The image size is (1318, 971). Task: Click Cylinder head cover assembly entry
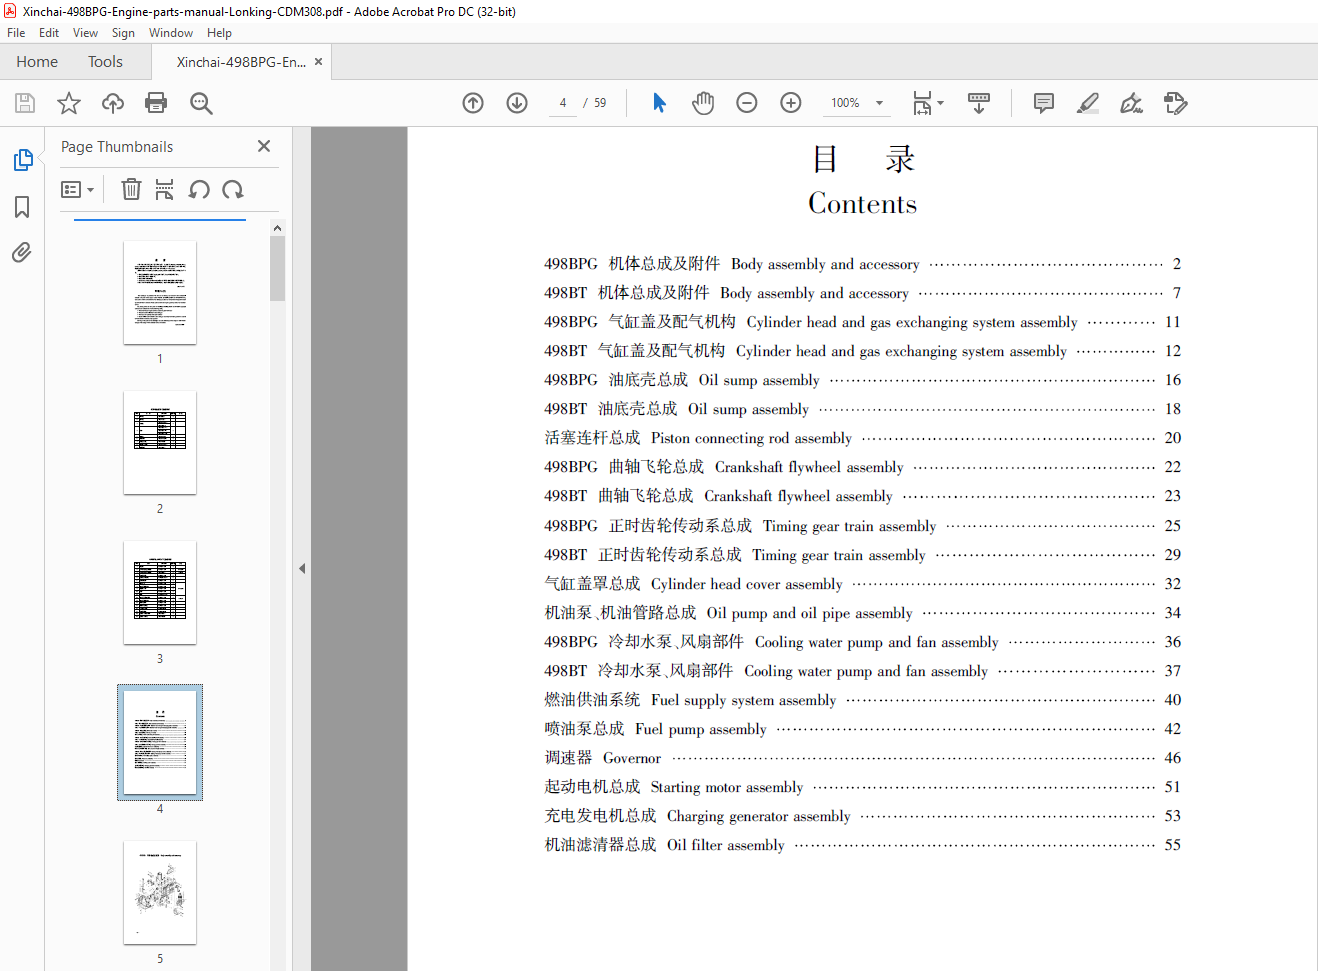862,584
